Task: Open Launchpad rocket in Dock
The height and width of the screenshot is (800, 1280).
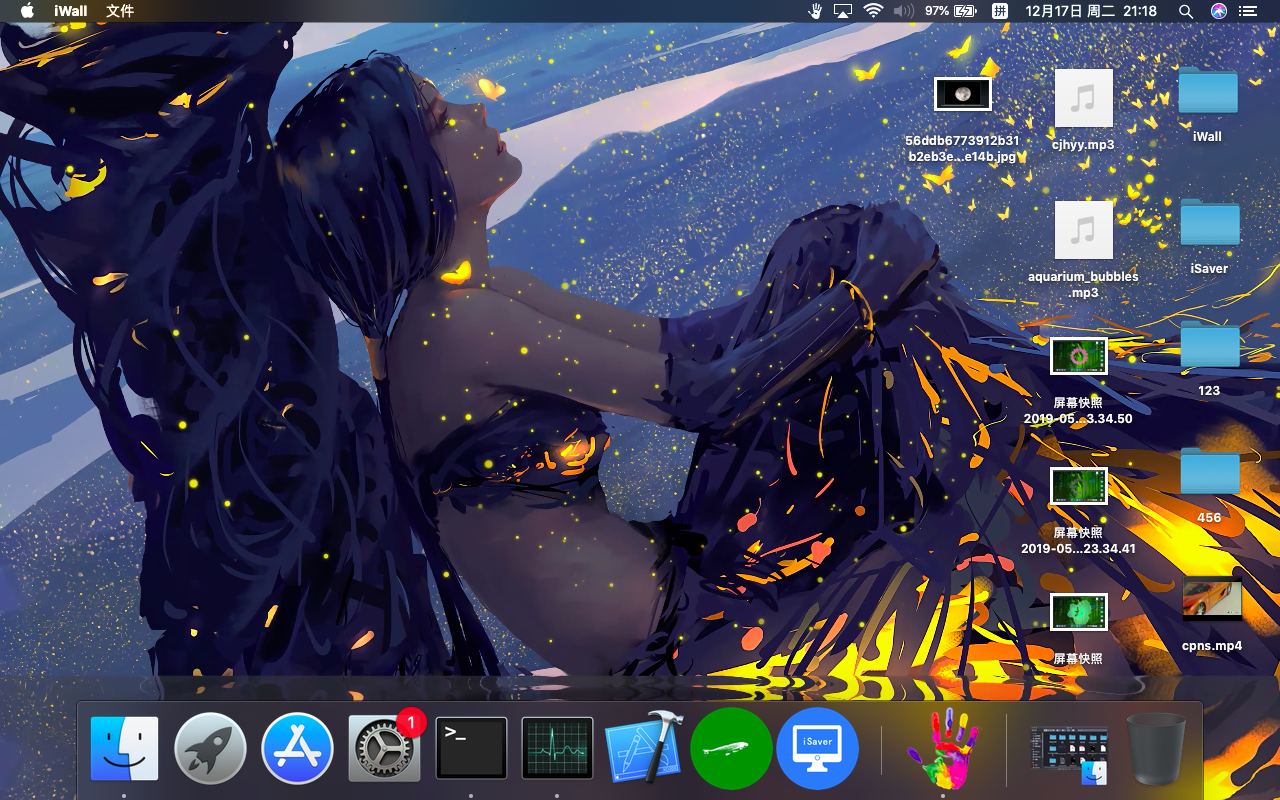Action: click(210, 748)
